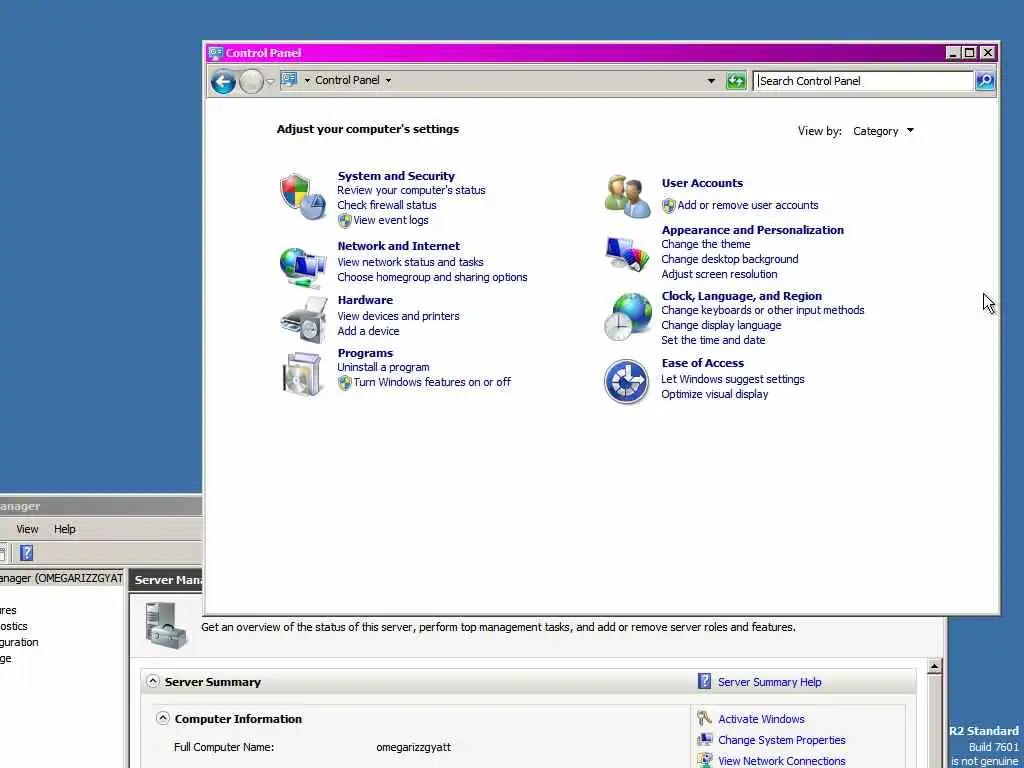Click Choose homegroup and sharing options
Image resolution: width=1024 pixels, height=768 pixels.
click(432, 277)
